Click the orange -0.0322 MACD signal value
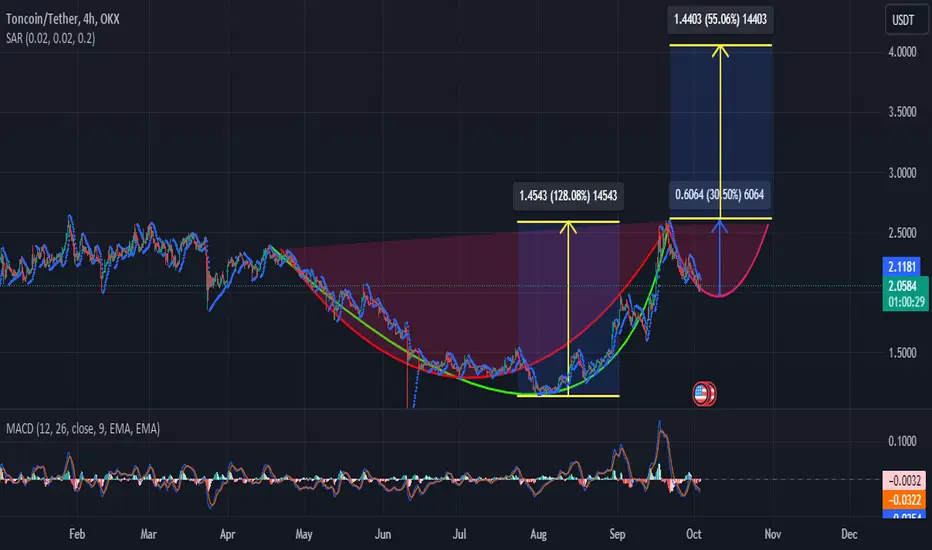This screenshot has height=550, width=932. pyautogui.click(x=905, y=499)
